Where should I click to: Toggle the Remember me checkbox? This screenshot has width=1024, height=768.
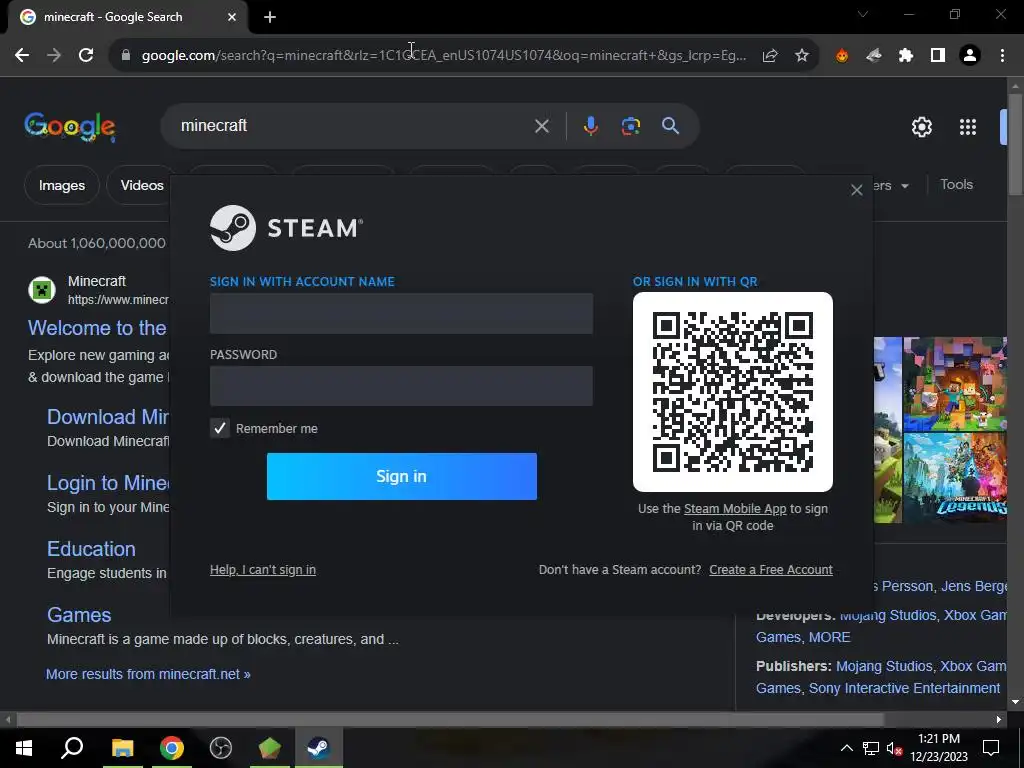click(220, 428)
